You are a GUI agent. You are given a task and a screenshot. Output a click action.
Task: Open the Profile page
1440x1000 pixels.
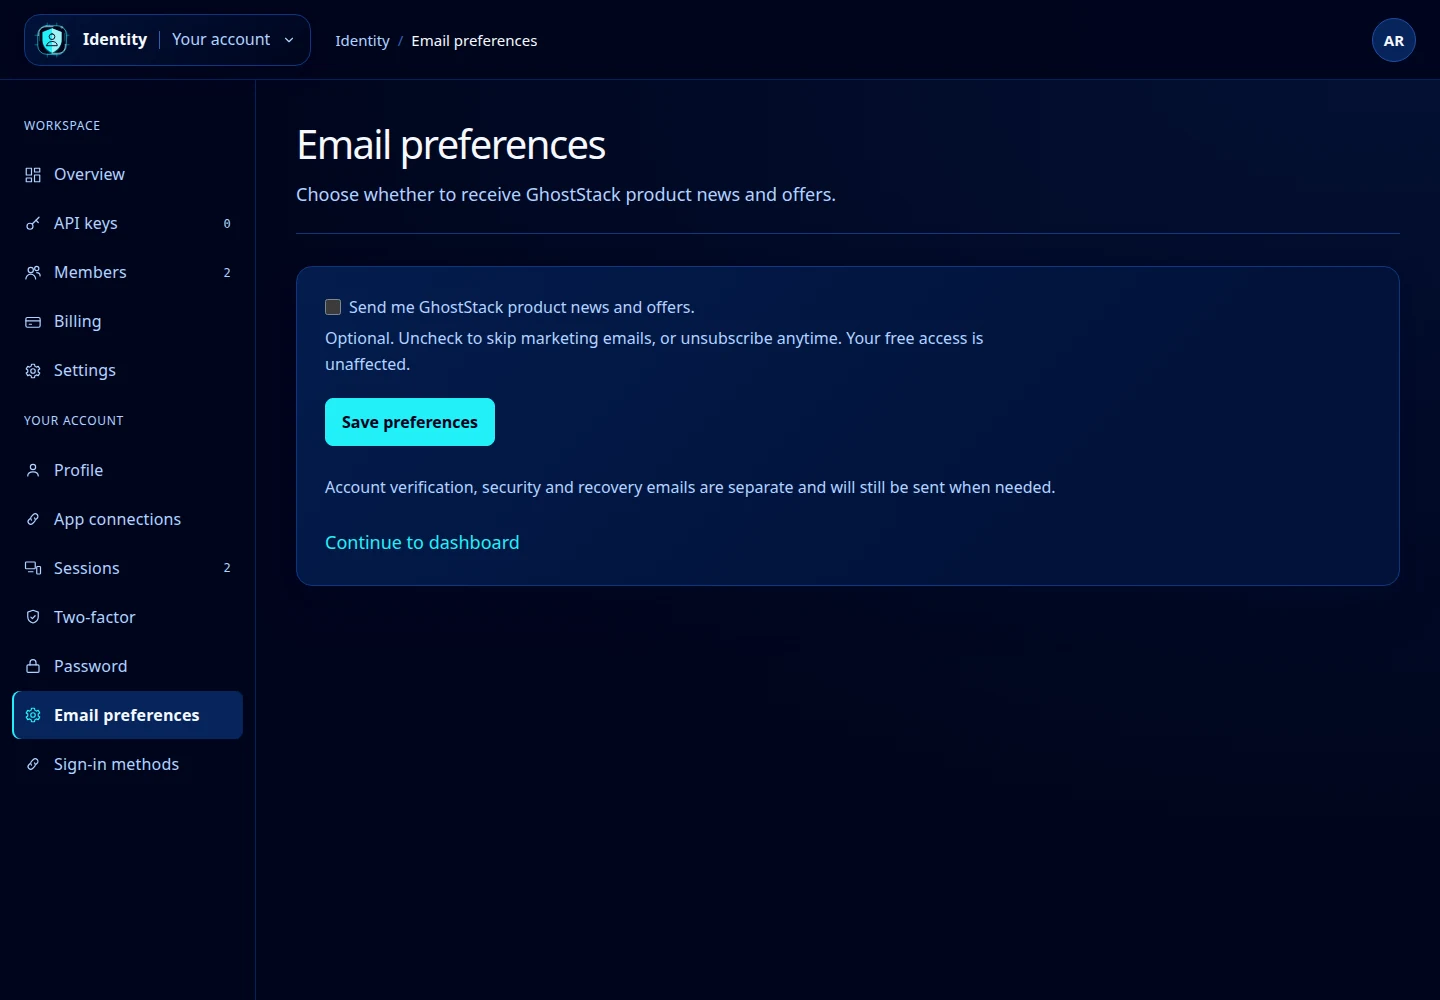coord(128,470)
